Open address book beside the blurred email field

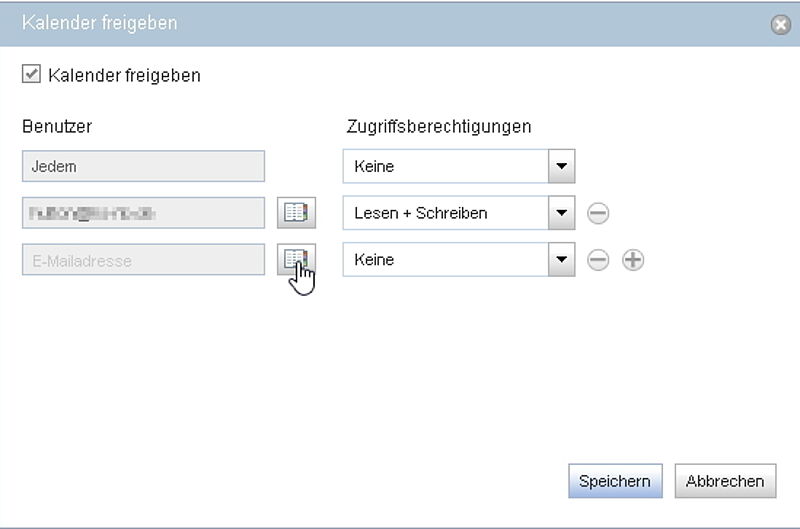[296, 212]
